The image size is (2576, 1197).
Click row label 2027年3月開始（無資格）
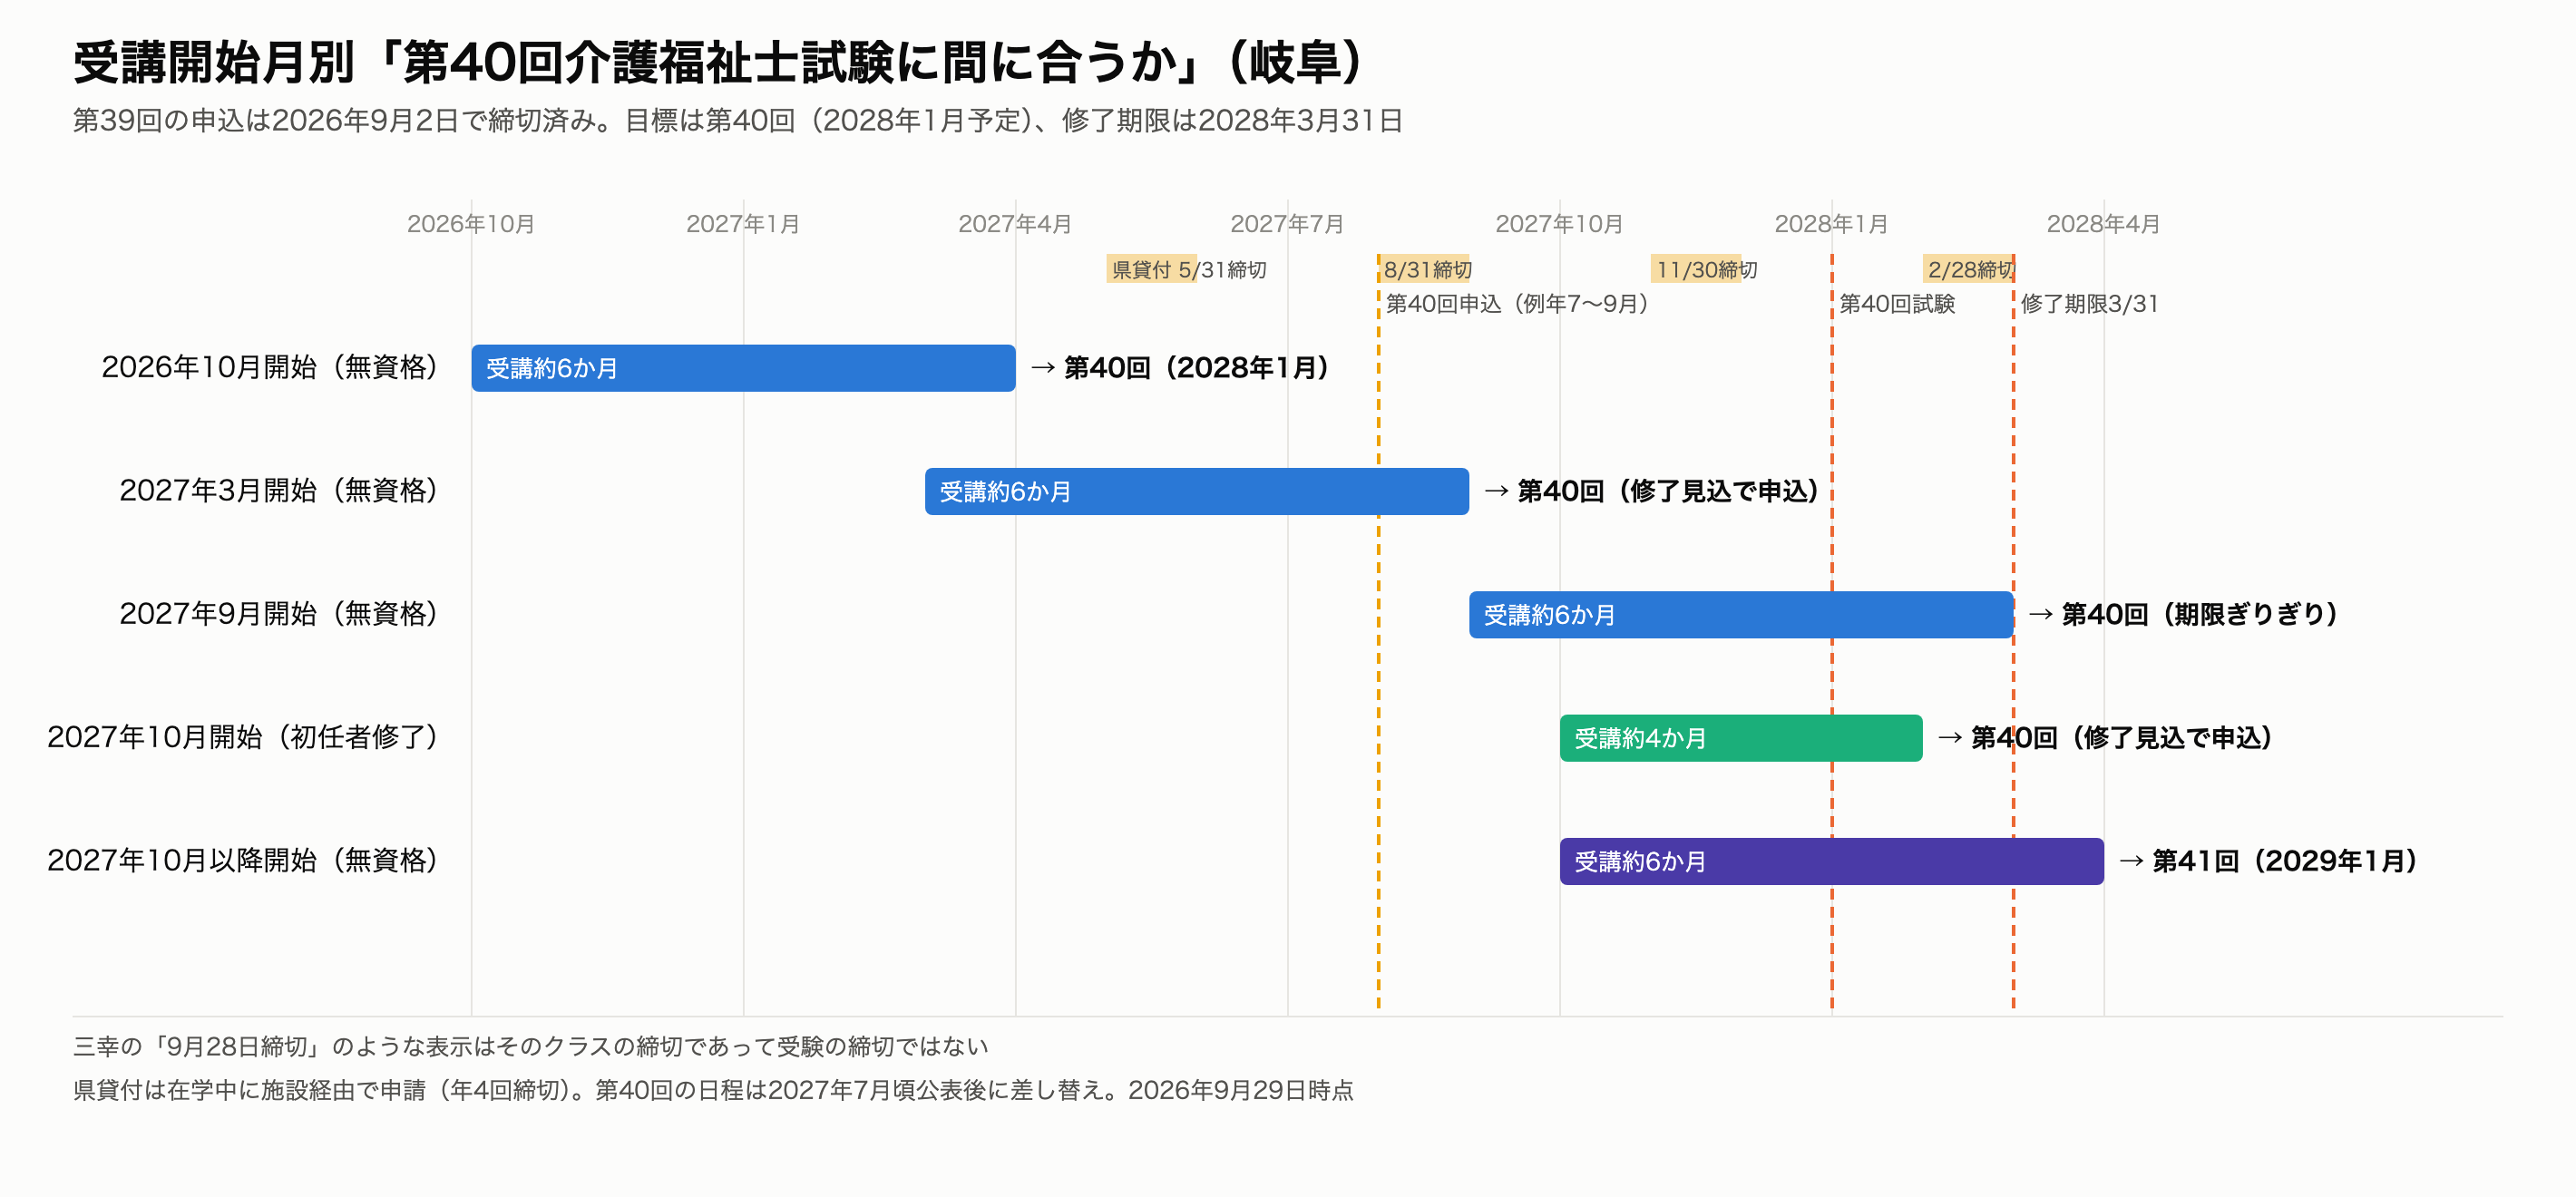[280, 490]
